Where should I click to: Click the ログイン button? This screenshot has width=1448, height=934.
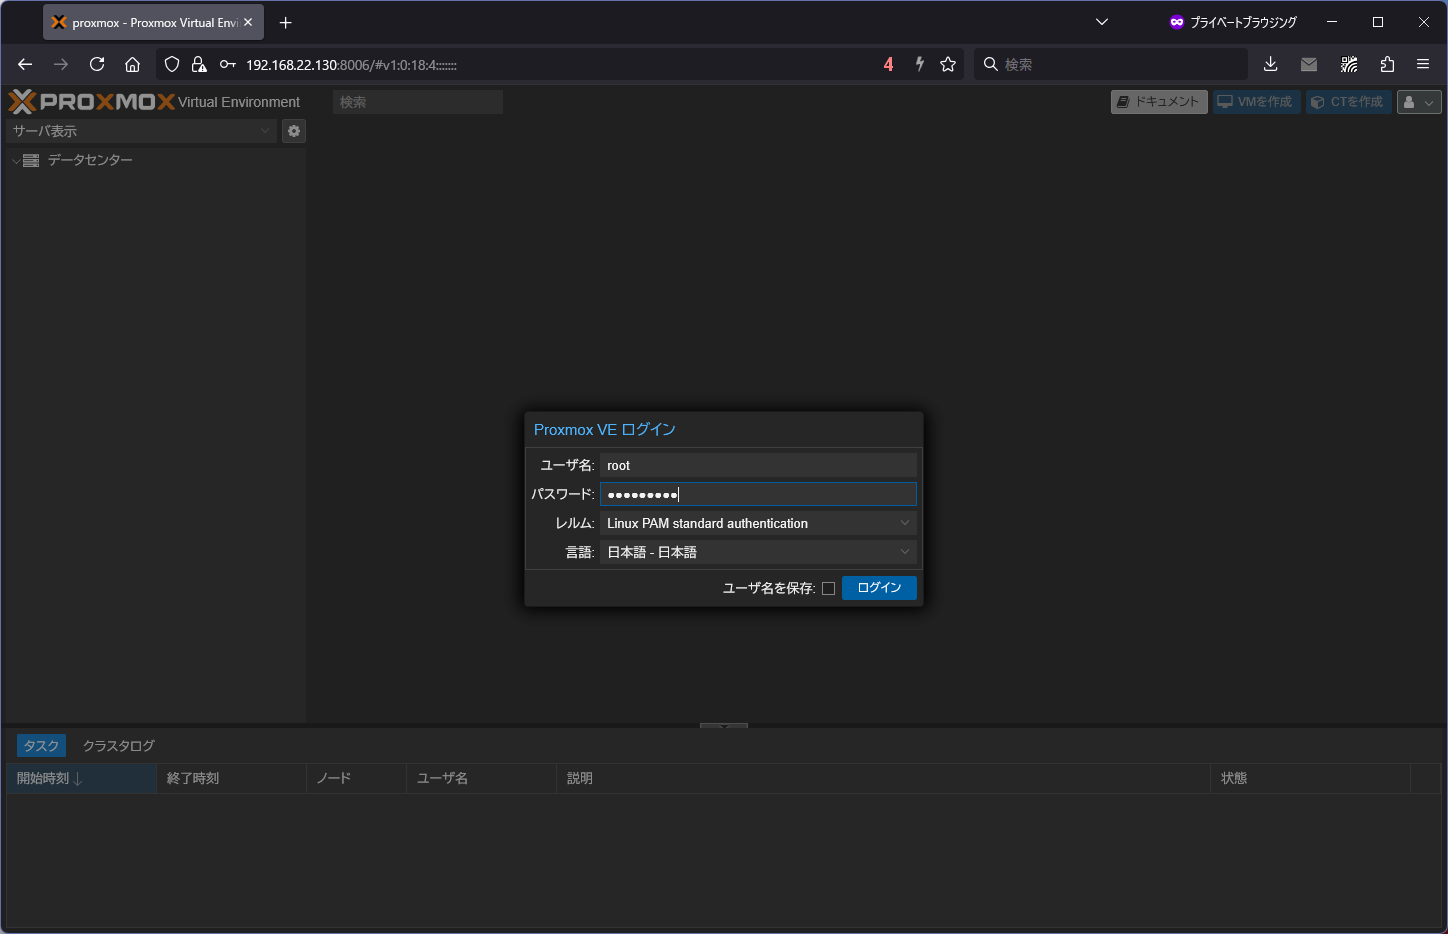click(x=879, y=588)
